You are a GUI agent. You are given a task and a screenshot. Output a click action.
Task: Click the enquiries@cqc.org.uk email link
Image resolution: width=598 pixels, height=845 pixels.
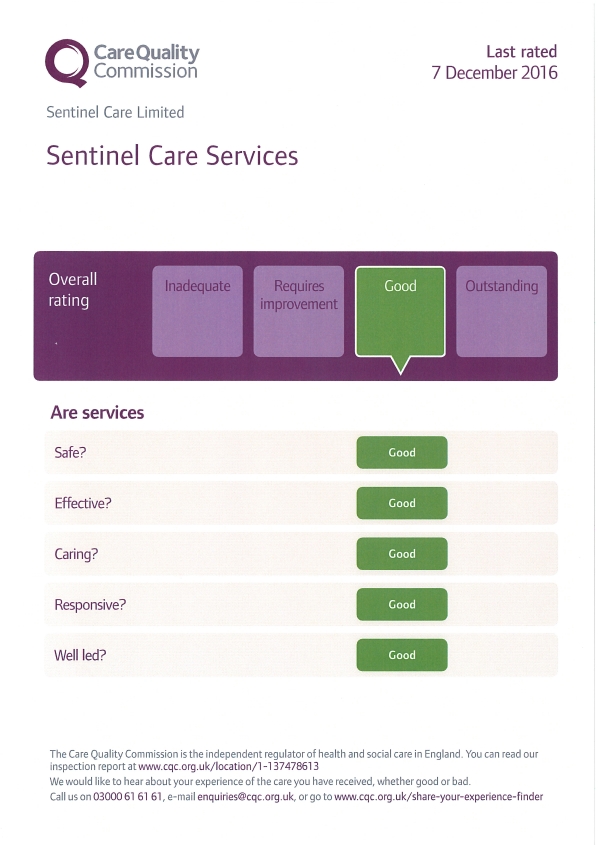[246, 796]
